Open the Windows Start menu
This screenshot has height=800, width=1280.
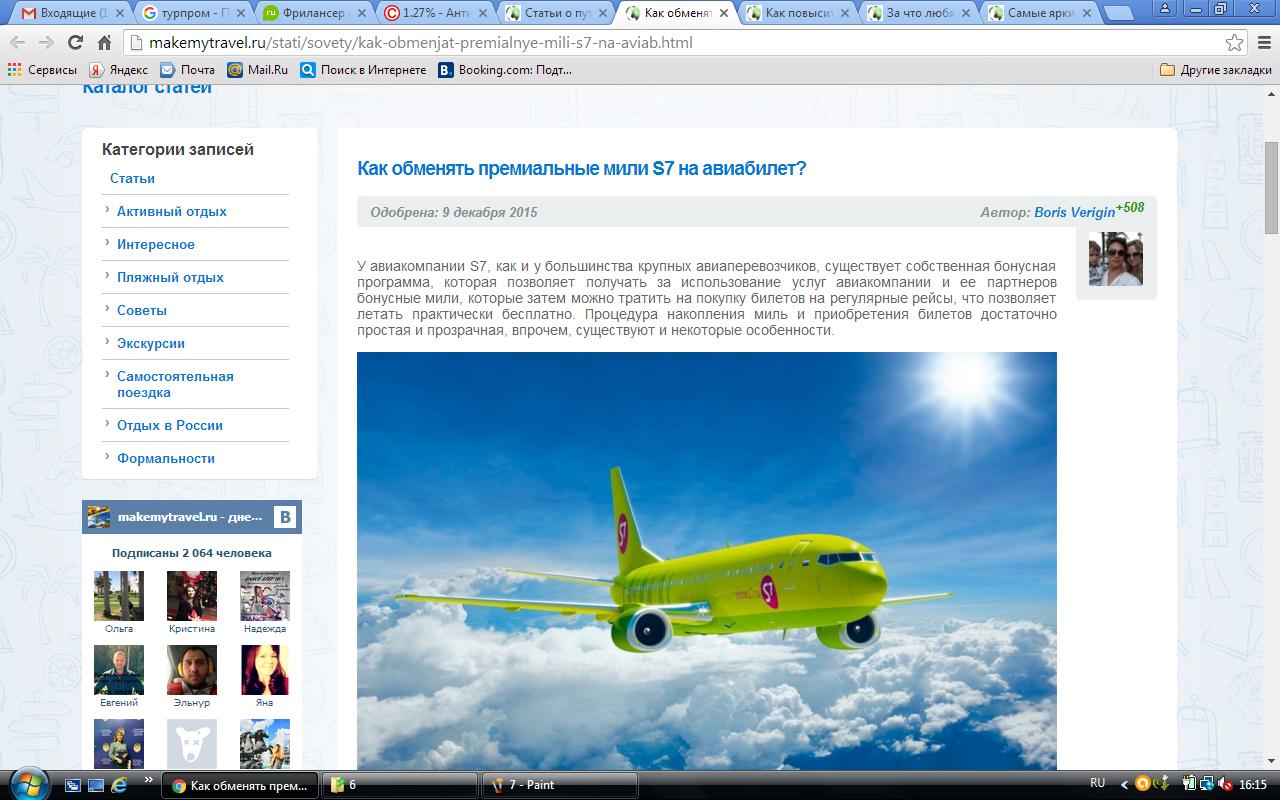click(27, 784)
